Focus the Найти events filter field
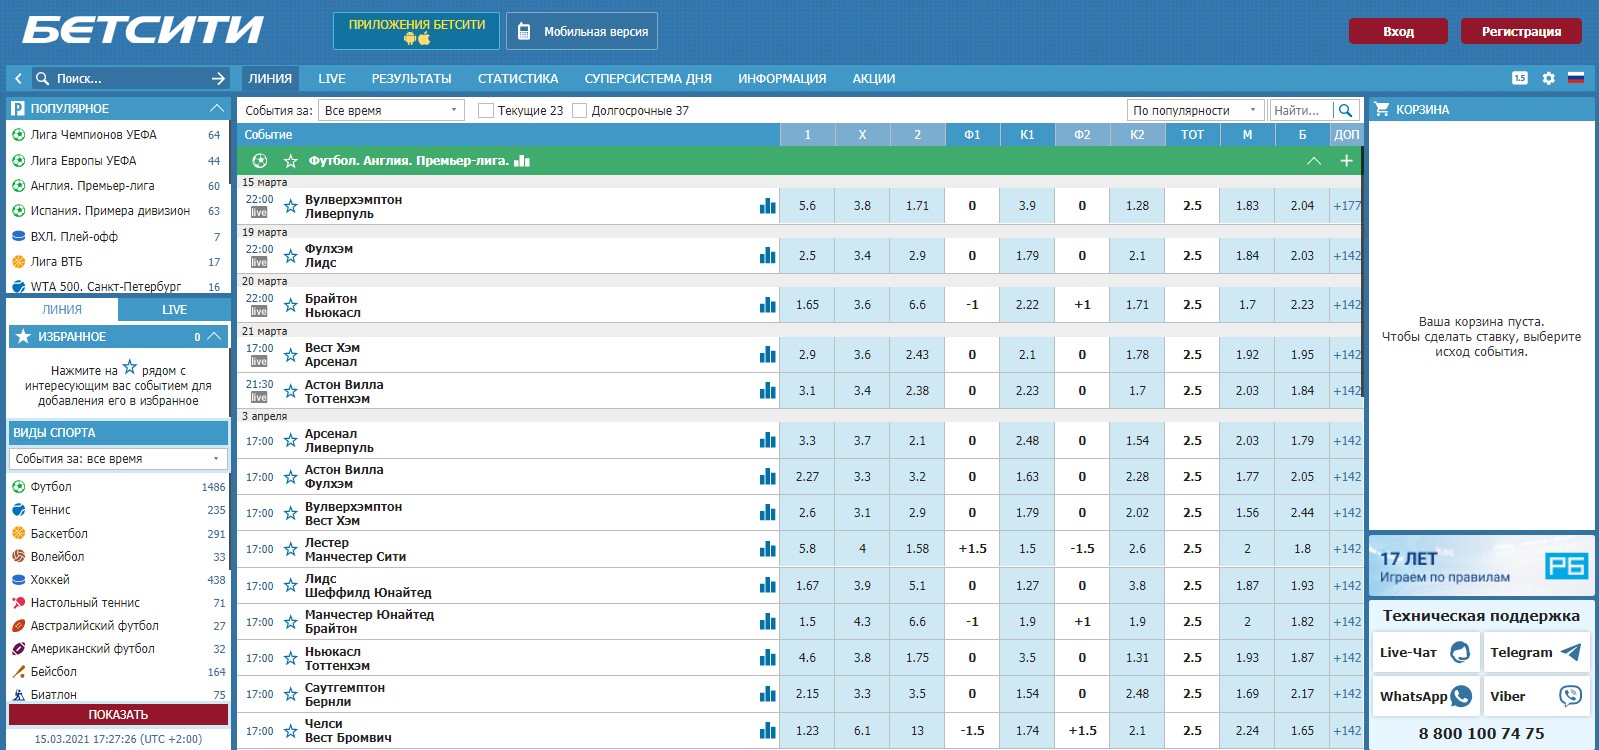 click(1300, 110)
